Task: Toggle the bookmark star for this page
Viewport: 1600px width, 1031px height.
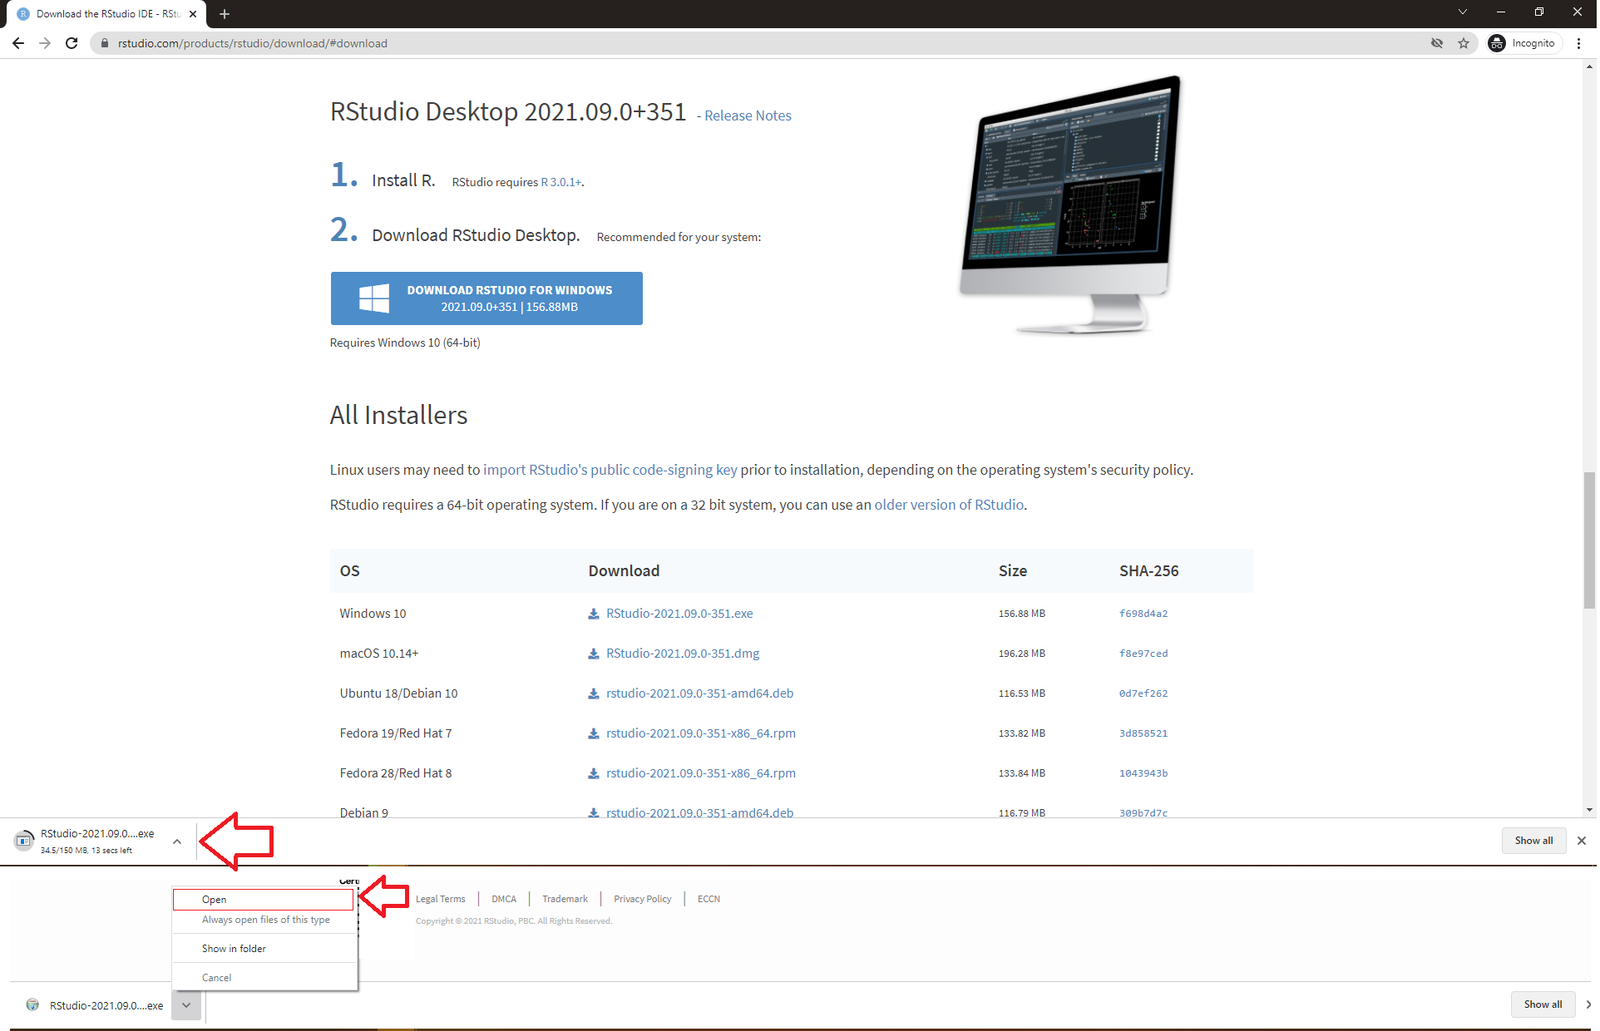Action: point(1464,43)
